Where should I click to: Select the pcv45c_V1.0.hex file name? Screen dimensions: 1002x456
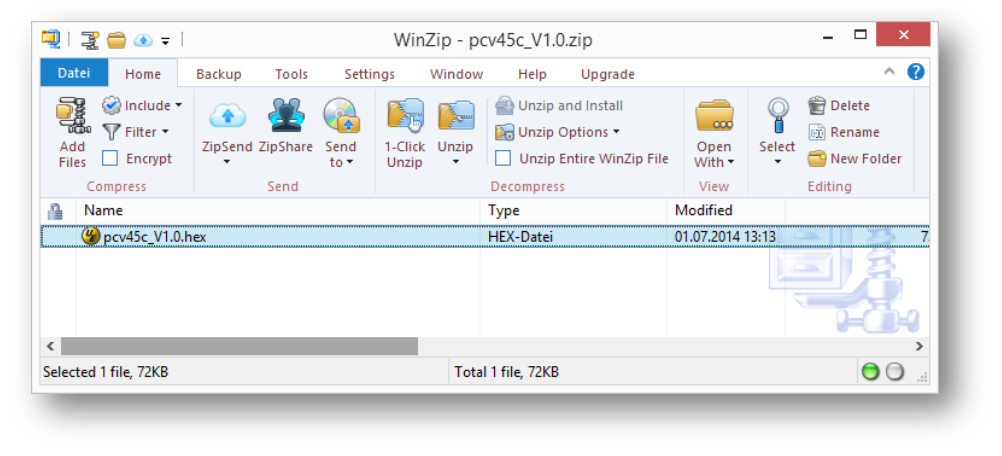tap(155, 237)
